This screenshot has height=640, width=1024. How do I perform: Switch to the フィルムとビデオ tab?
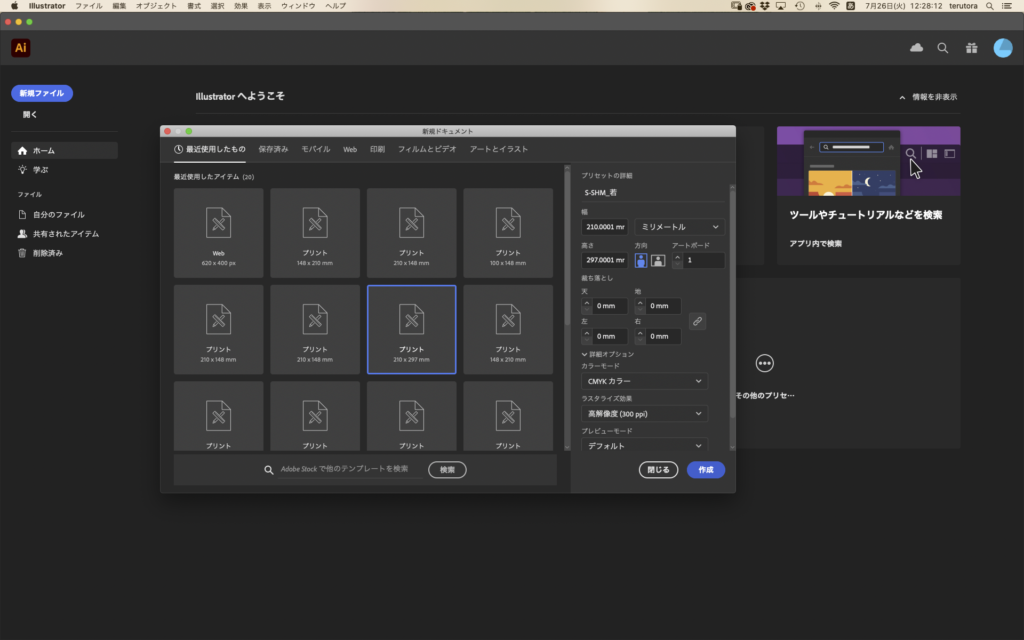tap(427, 150)
